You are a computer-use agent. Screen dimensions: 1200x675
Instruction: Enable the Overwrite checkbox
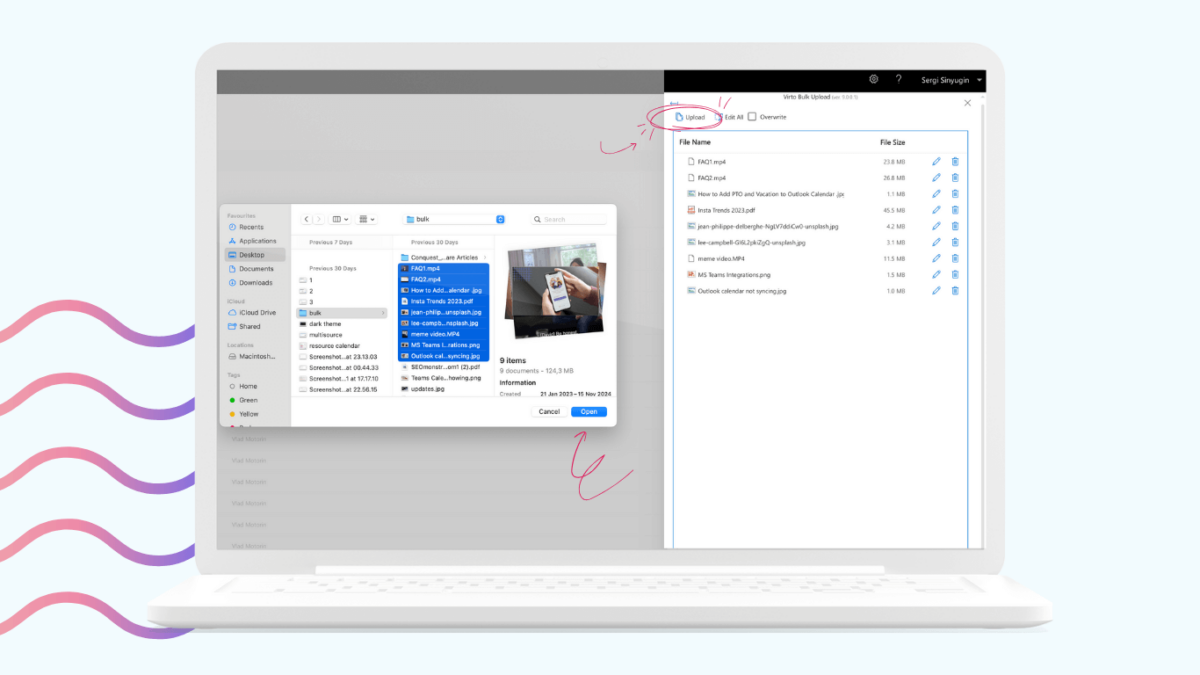coord(751,117)
